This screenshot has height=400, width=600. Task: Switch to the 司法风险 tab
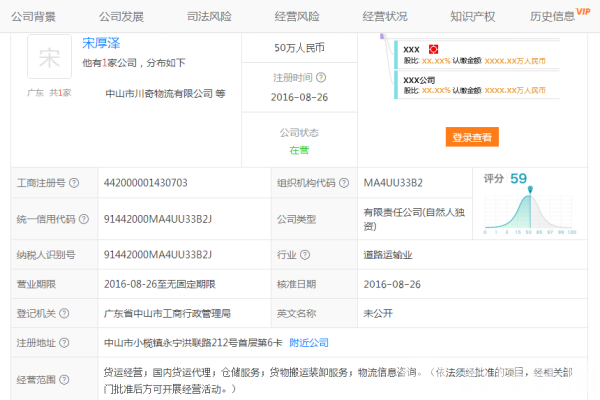[x=209, y=16]
